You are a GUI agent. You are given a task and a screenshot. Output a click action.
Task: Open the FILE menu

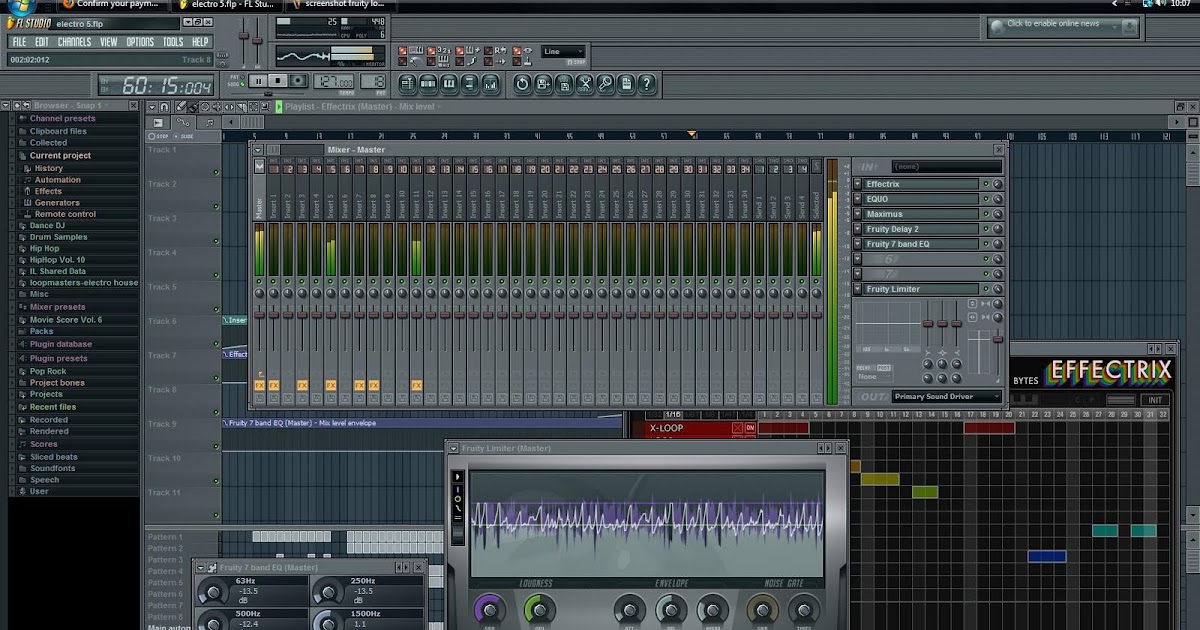pyautogui.click(x=19, y=42)
